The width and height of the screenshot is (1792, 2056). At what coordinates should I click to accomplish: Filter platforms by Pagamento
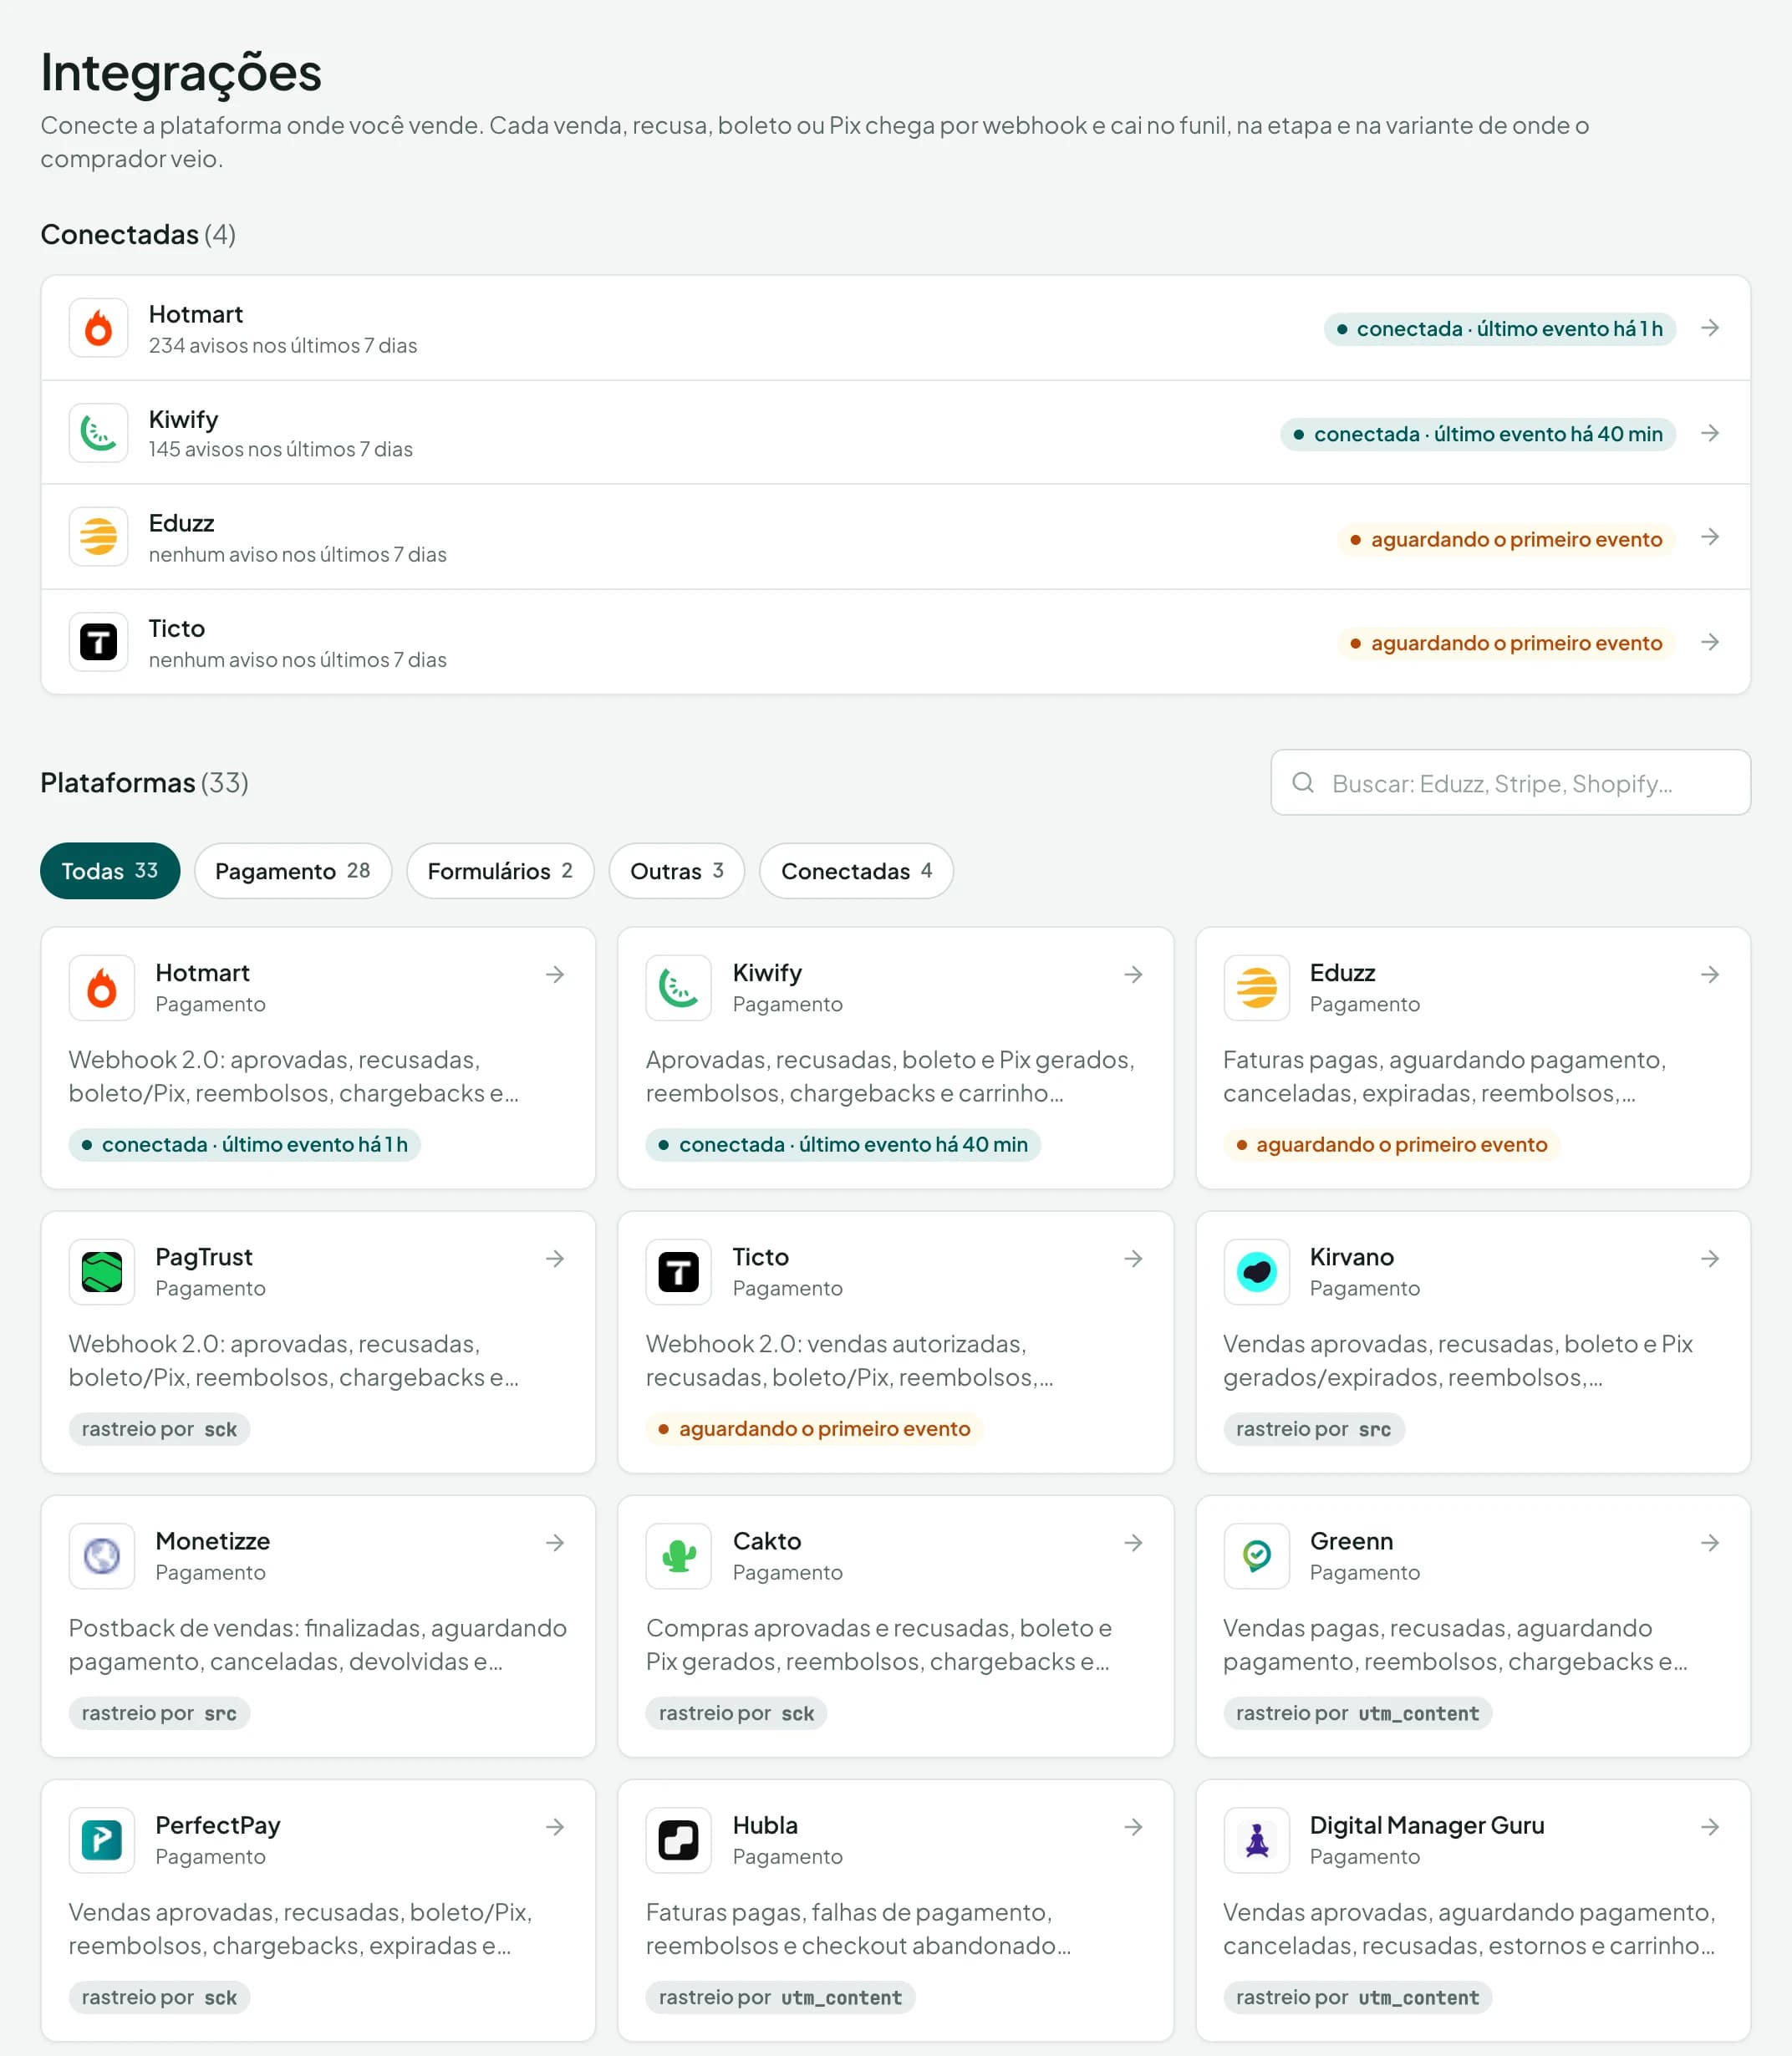[x=293, y=871]
